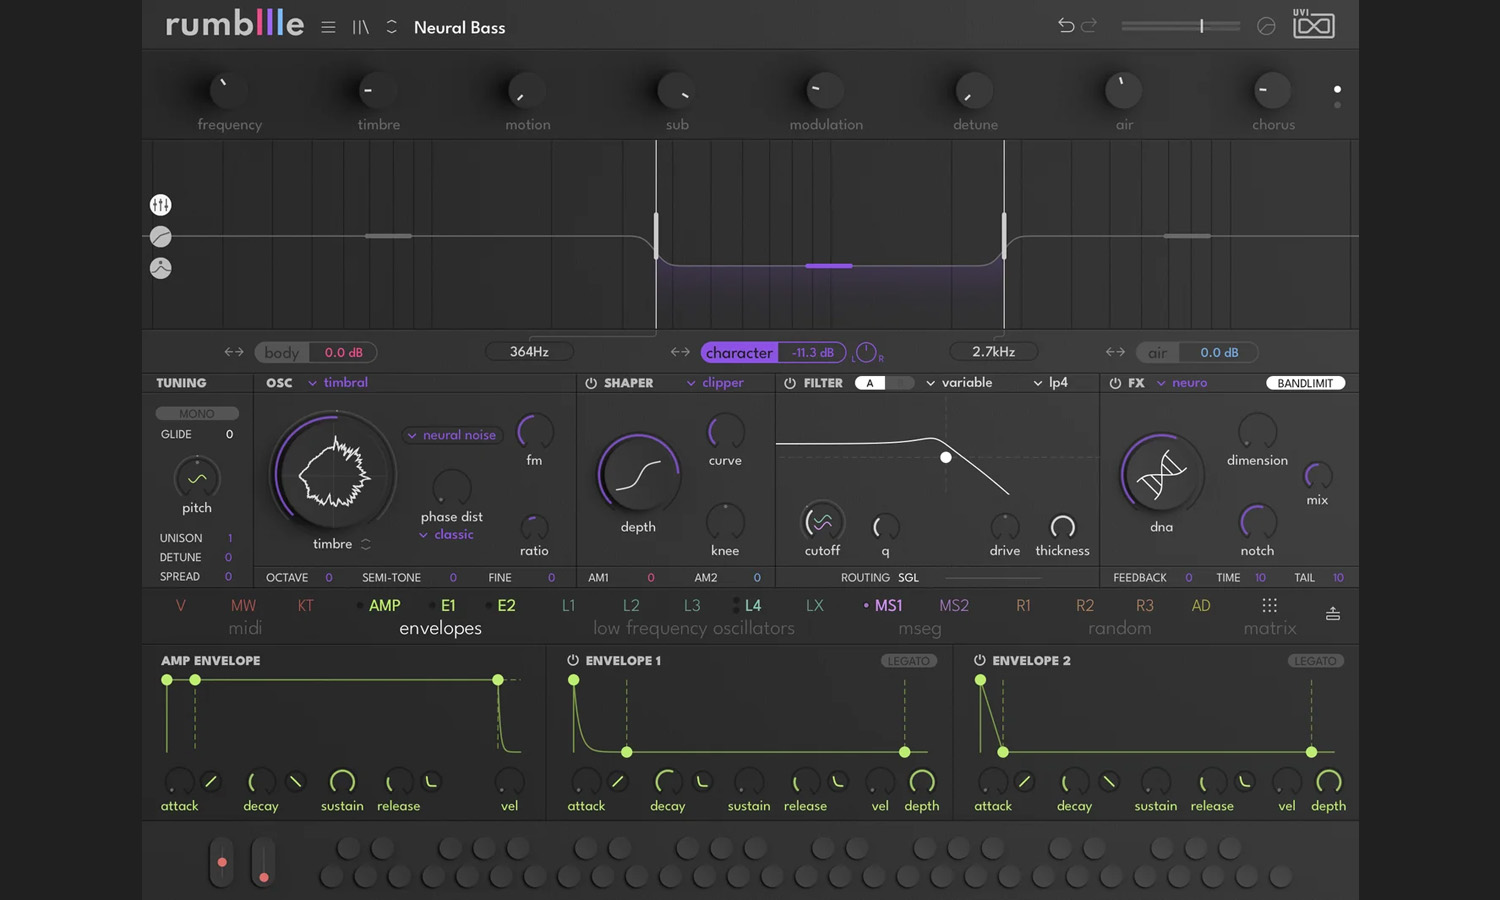Select the spectrum view icon below the EQ icon
Viewport: 1500px width, 900px height.
coord(160,268)
